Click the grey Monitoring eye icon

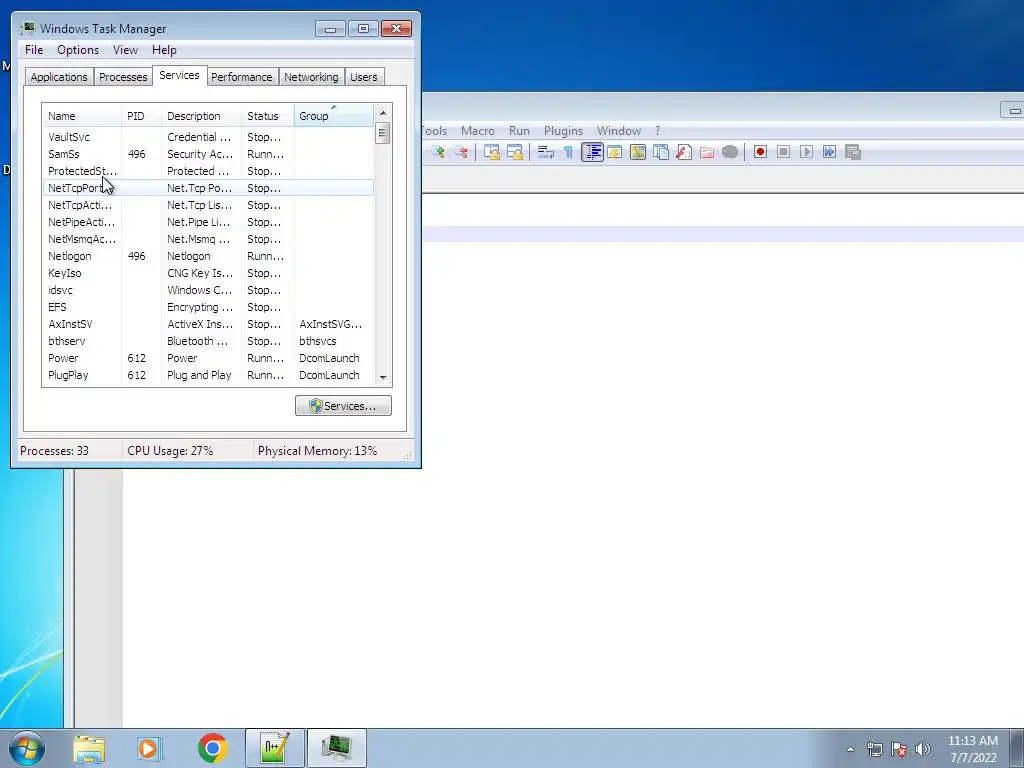[730, 152]
